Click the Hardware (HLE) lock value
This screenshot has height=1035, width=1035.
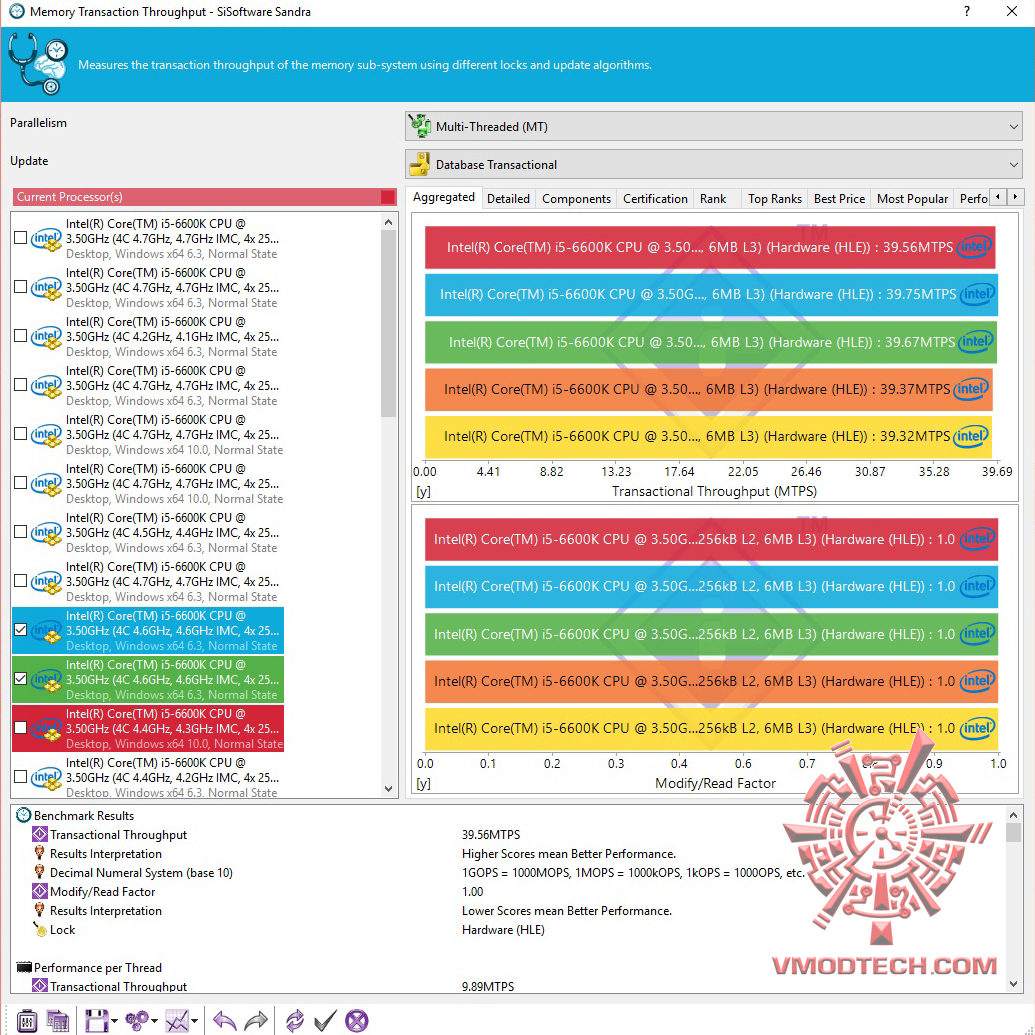503,929
